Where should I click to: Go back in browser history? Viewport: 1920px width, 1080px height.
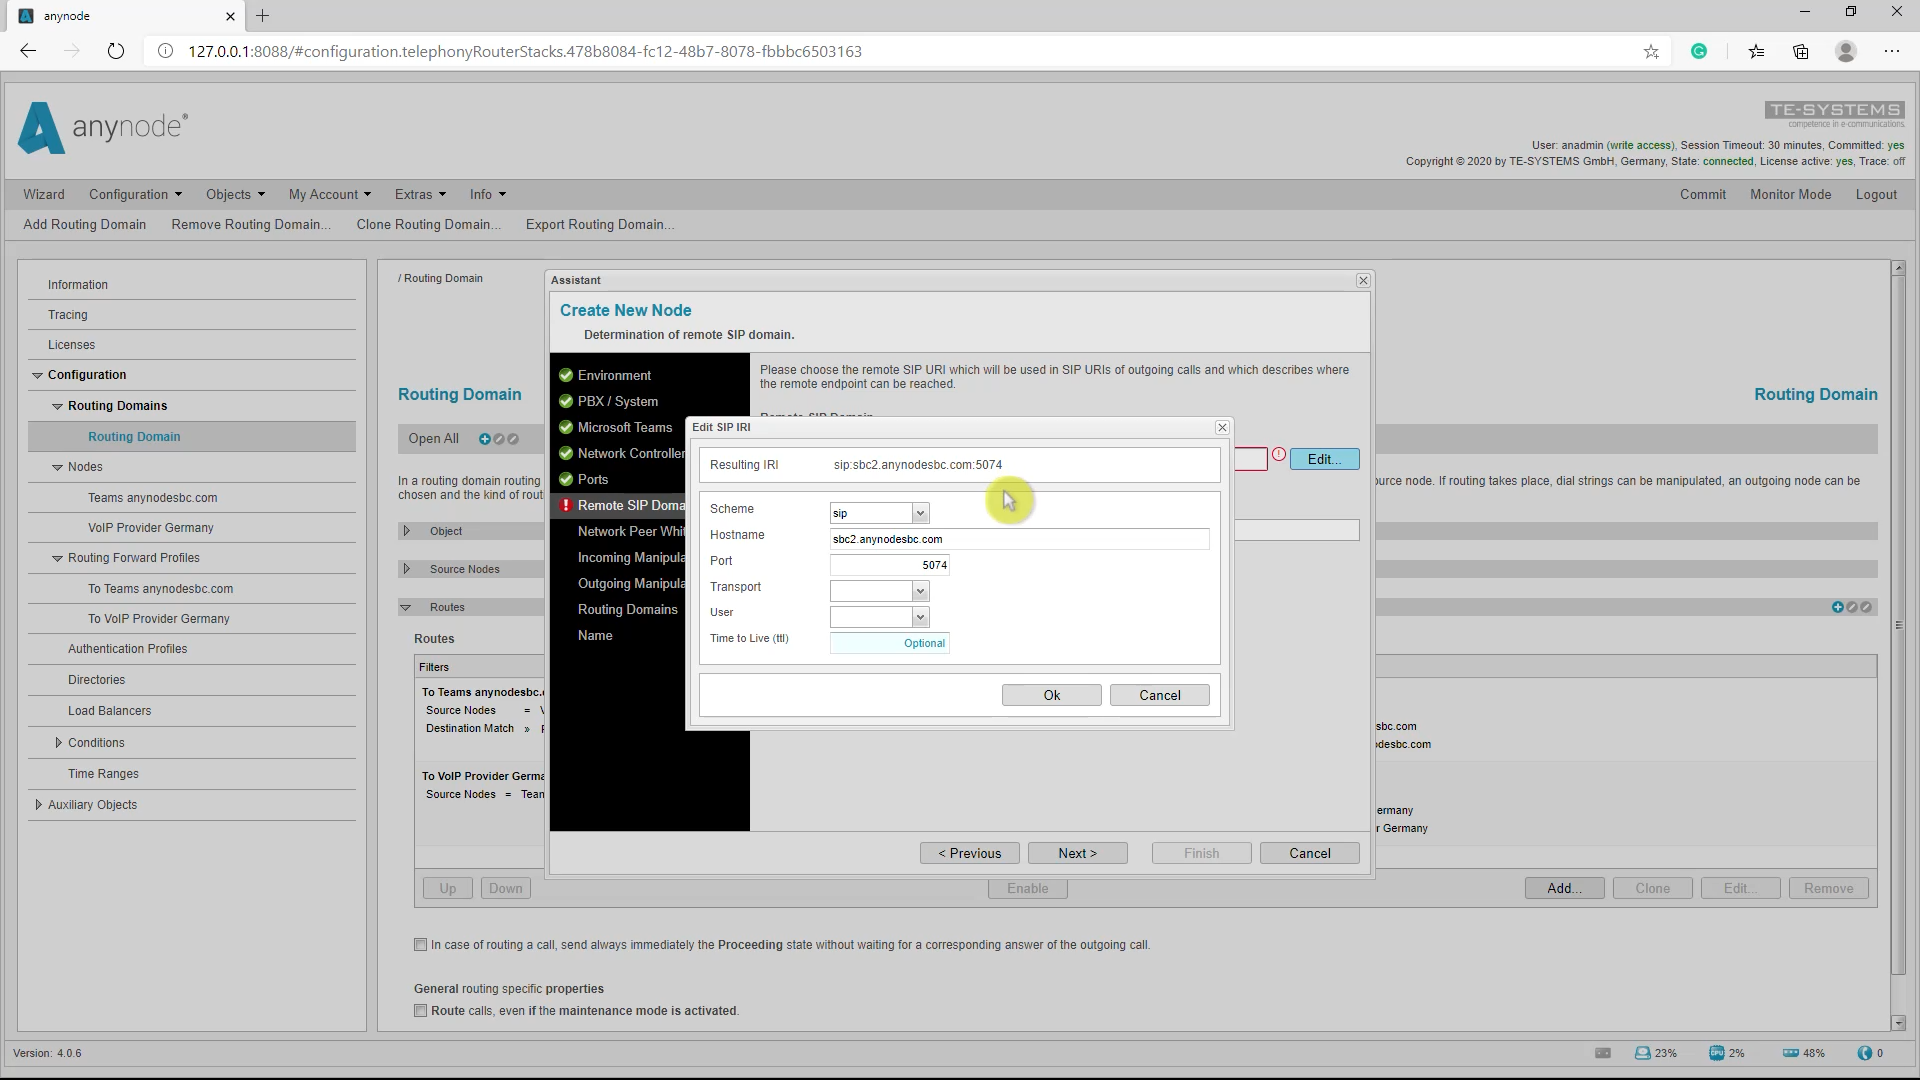pyautogui.click(x=28, y=51)
